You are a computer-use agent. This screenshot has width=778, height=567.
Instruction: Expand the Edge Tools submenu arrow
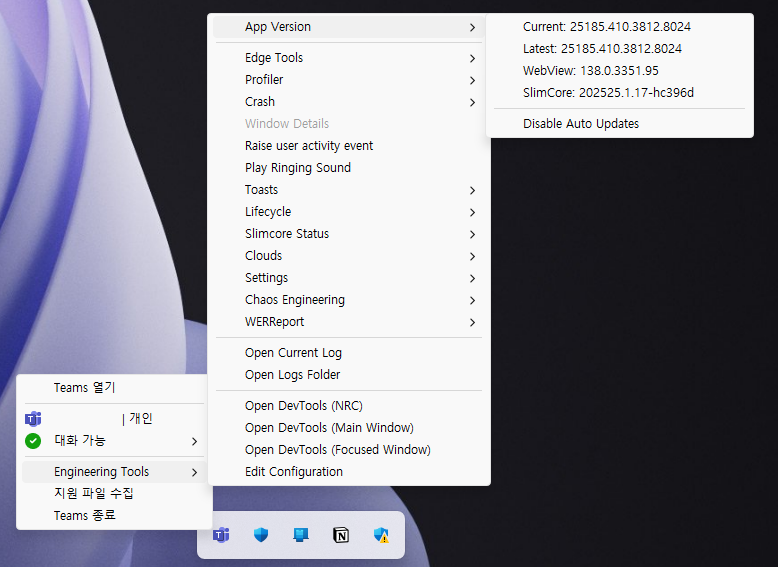click(x=472, y=59)
